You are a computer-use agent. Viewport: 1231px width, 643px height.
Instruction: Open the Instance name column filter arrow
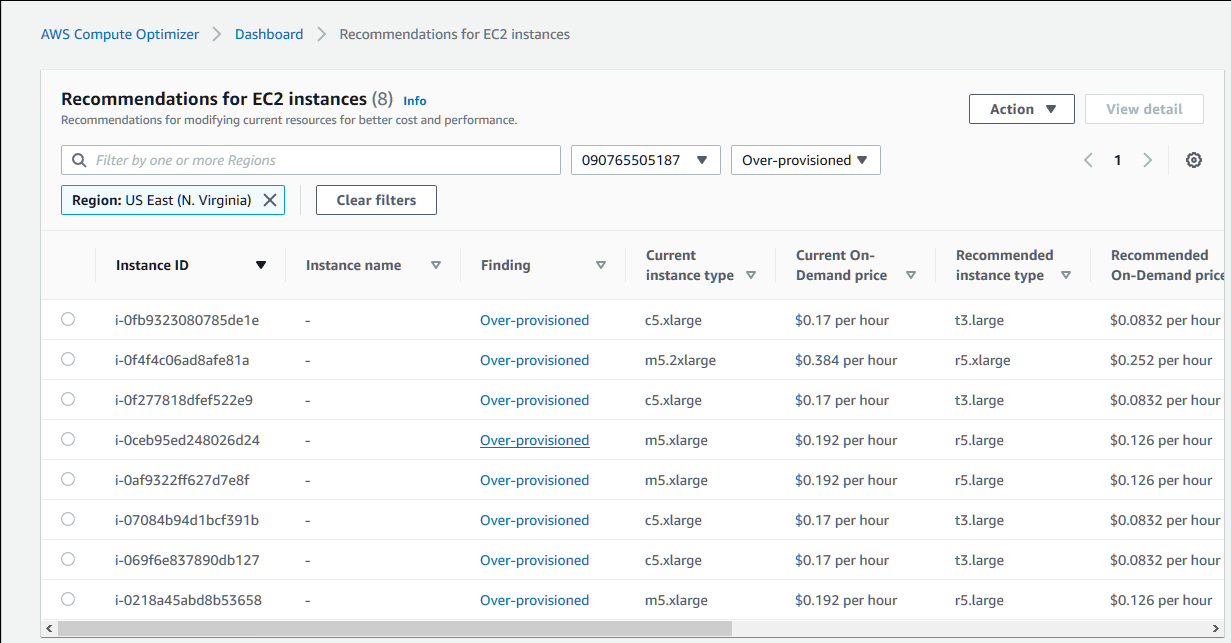point(436,265)
